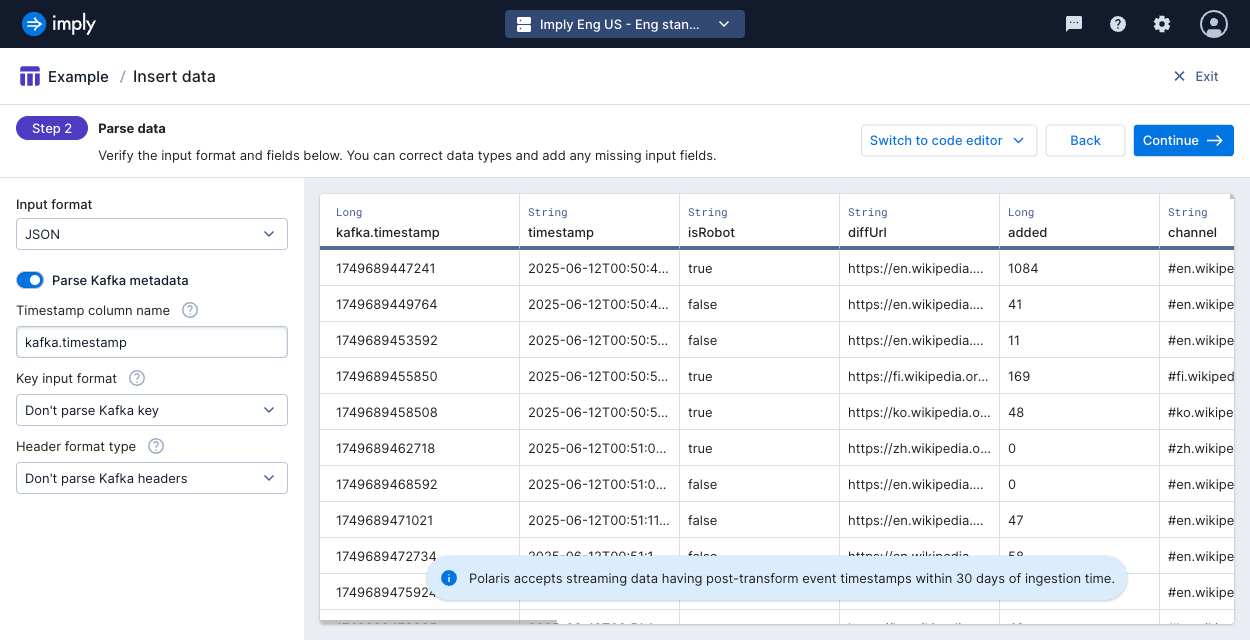Click the server icon in project selector
The width and height of the screenshot is (1250, 640).
click(x=523, y=24)
